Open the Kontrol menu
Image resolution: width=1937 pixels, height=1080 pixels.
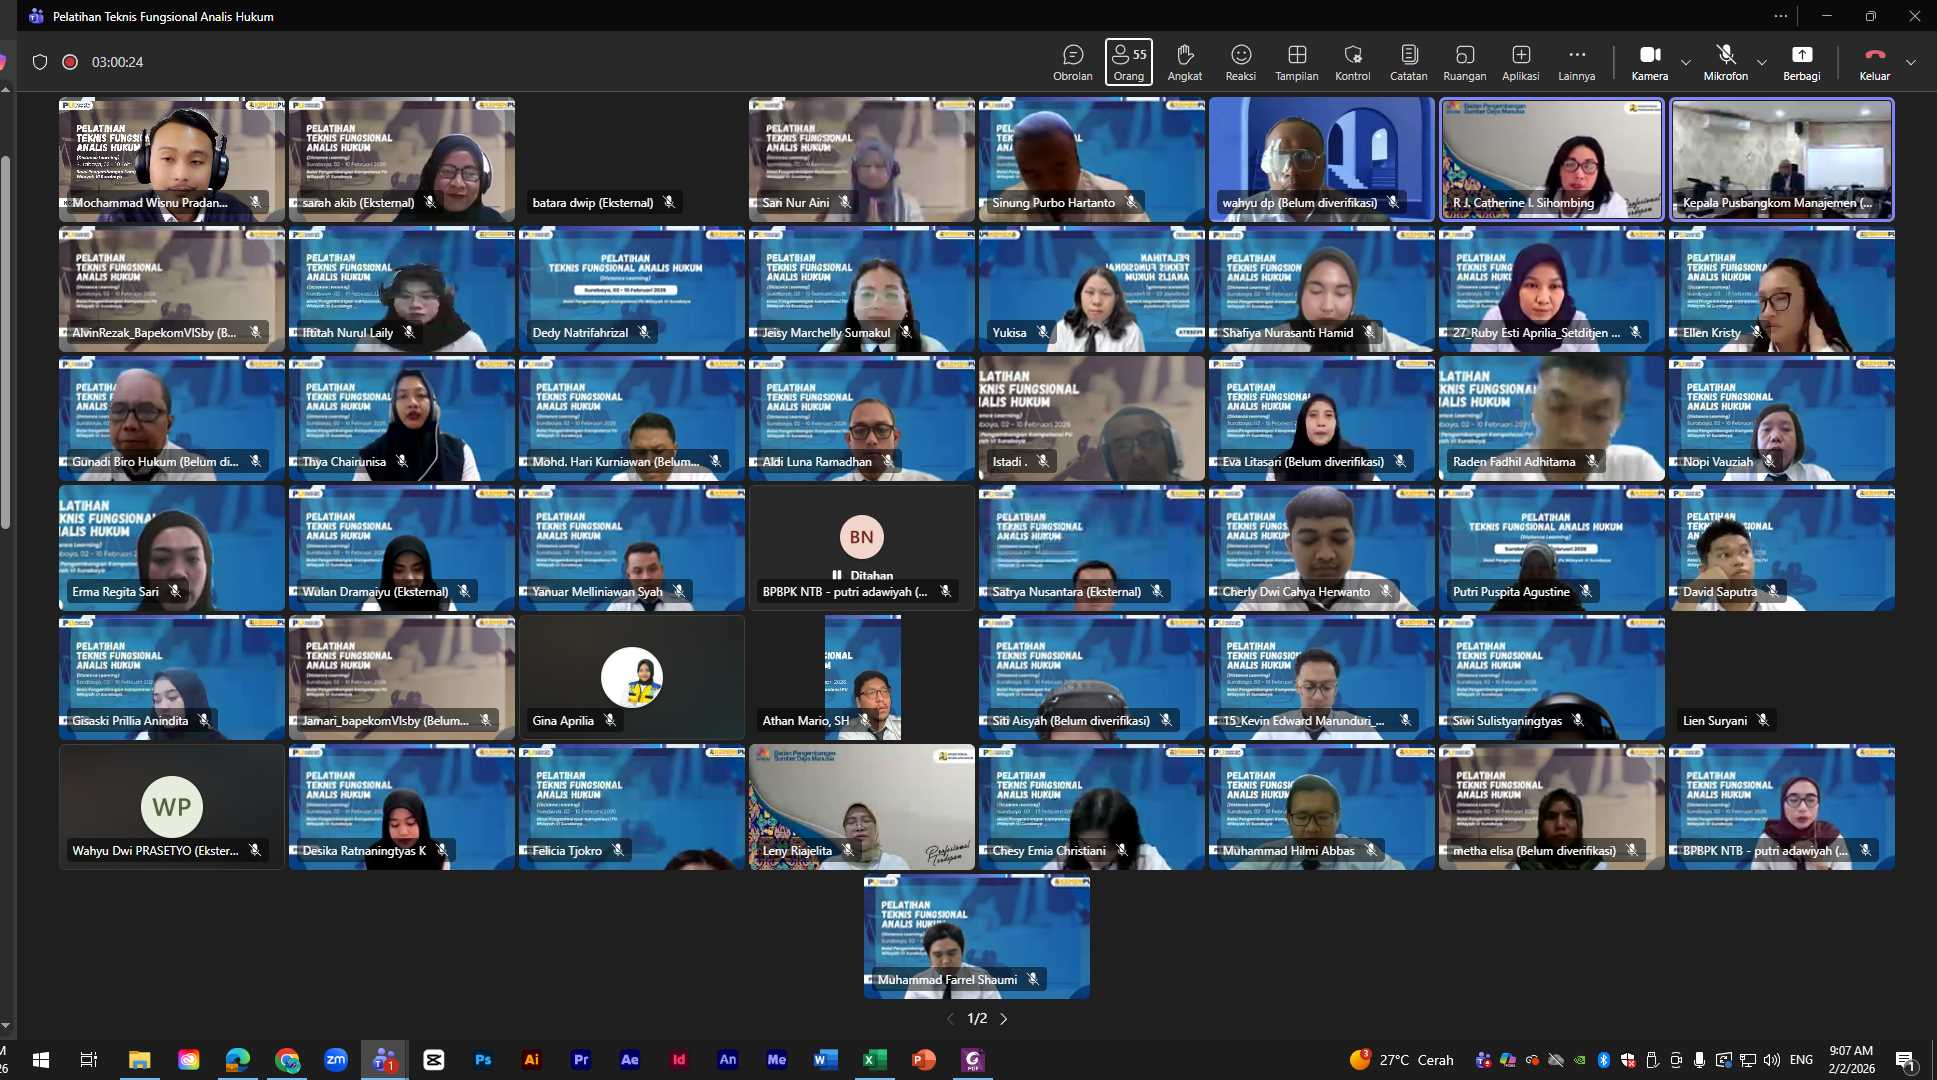click(x=1352, y=62)
